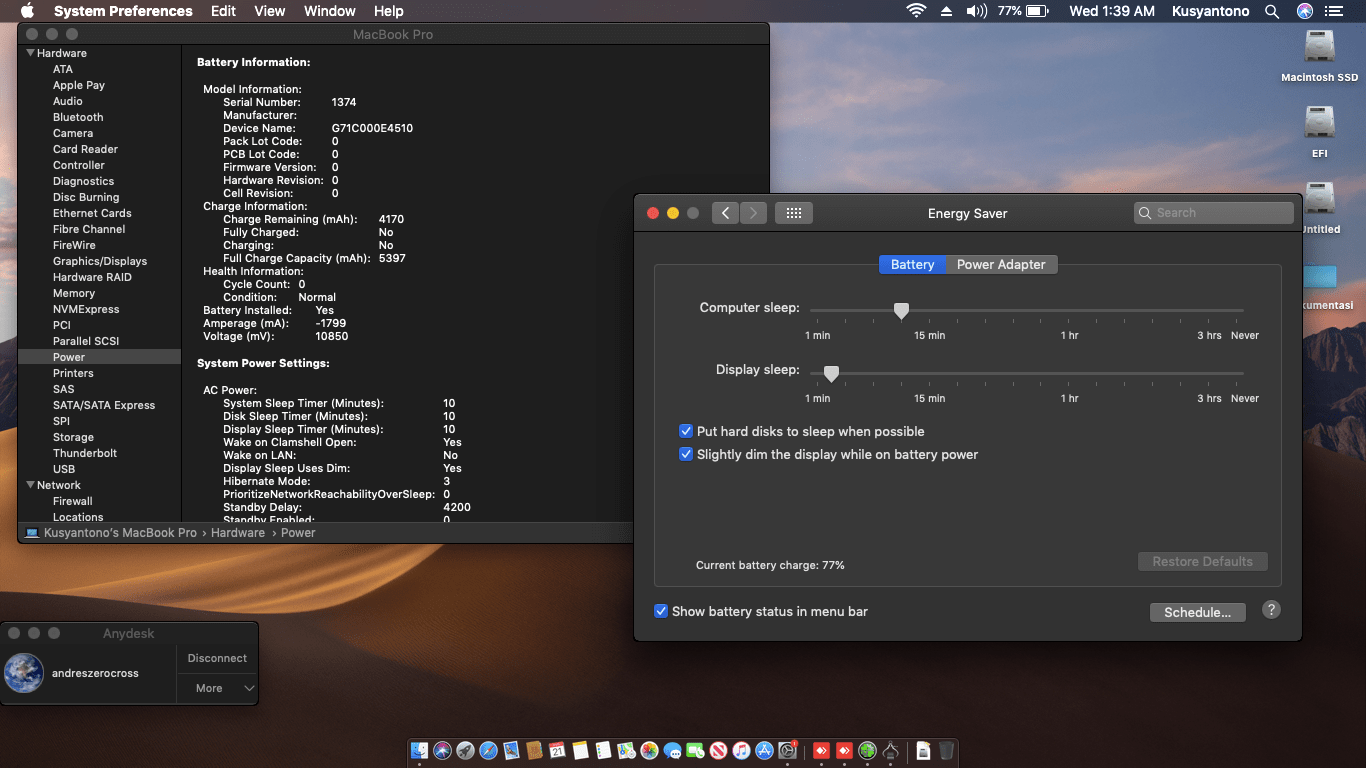Collapse the Hardware section triangle
Image resolution: width=1366 pixels, height=768 pixels.
[30, 53]
